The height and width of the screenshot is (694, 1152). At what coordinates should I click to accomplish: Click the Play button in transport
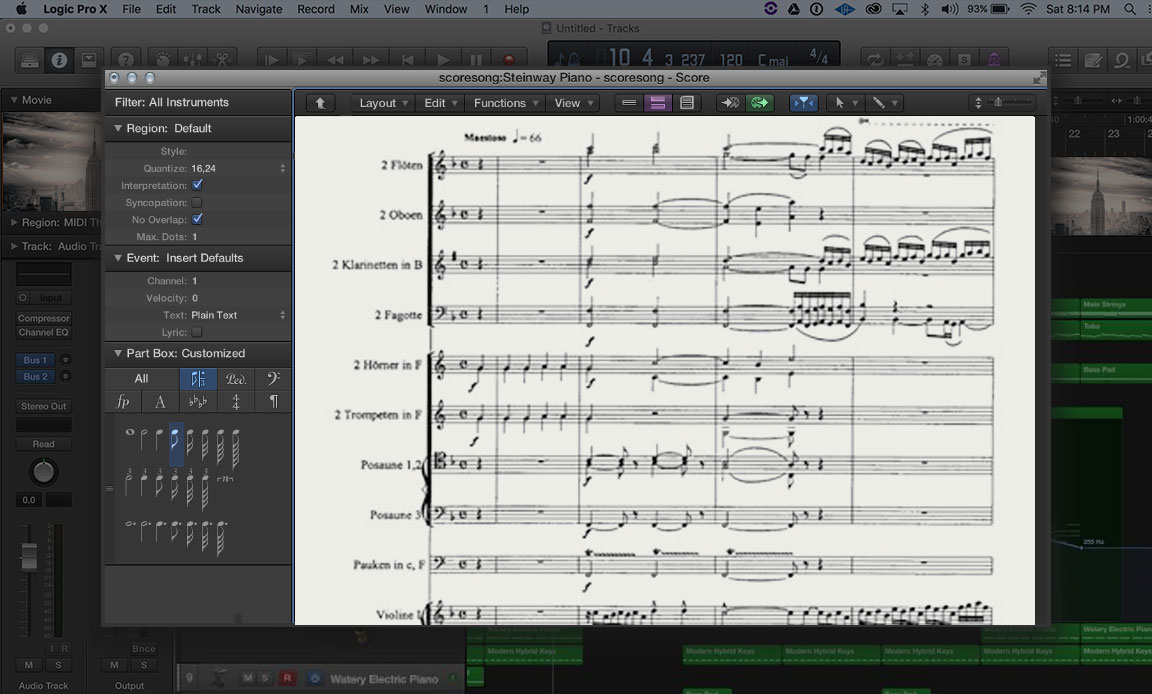(x=443, y=60)
